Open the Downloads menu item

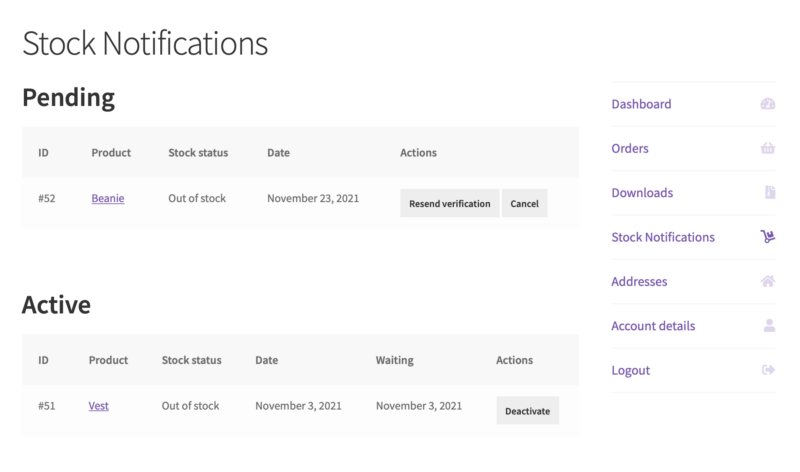pos(642,193)
